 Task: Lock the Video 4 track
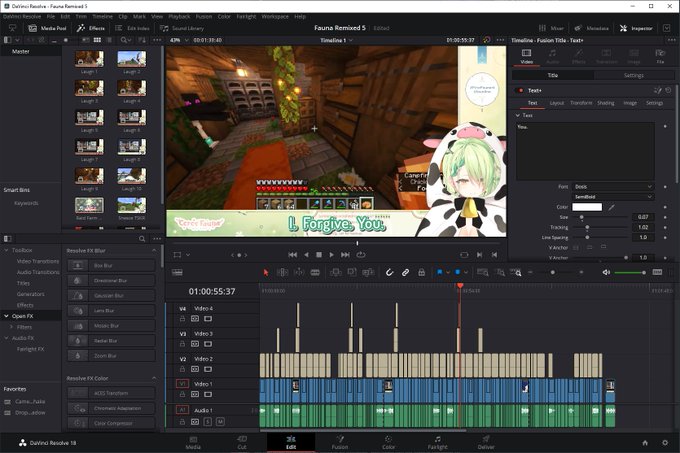(x=182, y=319)
